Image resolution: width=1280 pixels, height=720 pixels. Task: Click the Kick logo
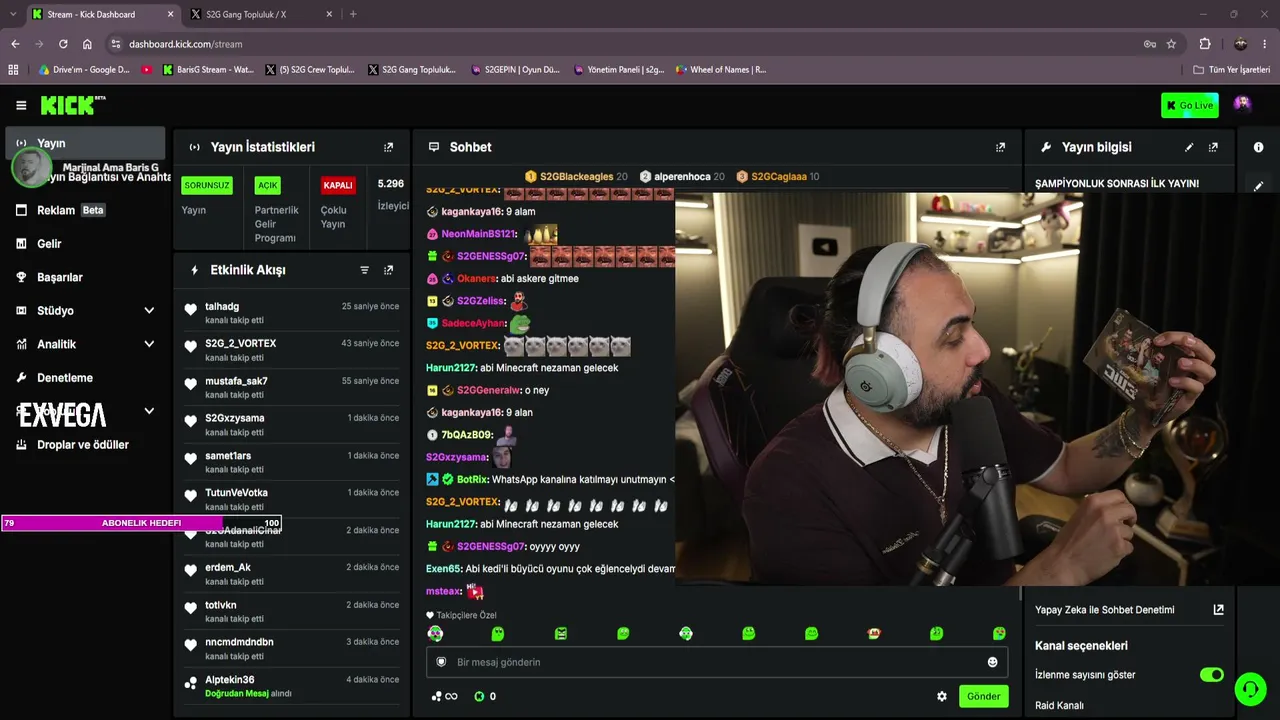pyautogui.click(x=73, y=105)
